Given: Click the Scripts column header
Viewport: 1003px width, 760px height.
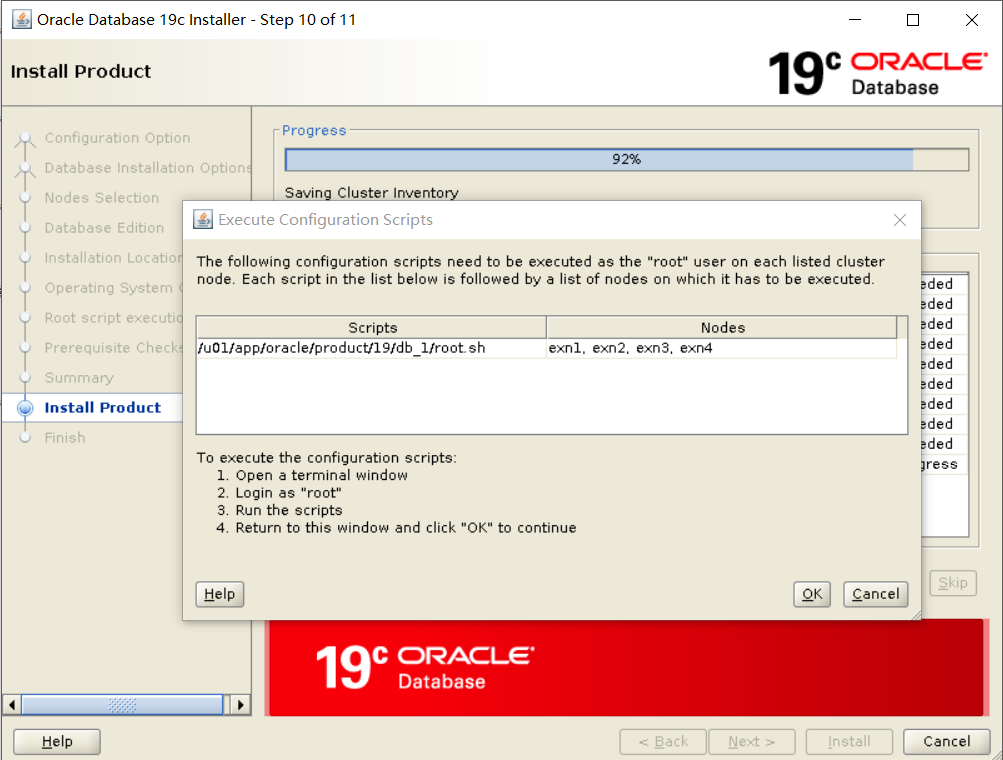Looking at the screenshot, I should point(372,328).
